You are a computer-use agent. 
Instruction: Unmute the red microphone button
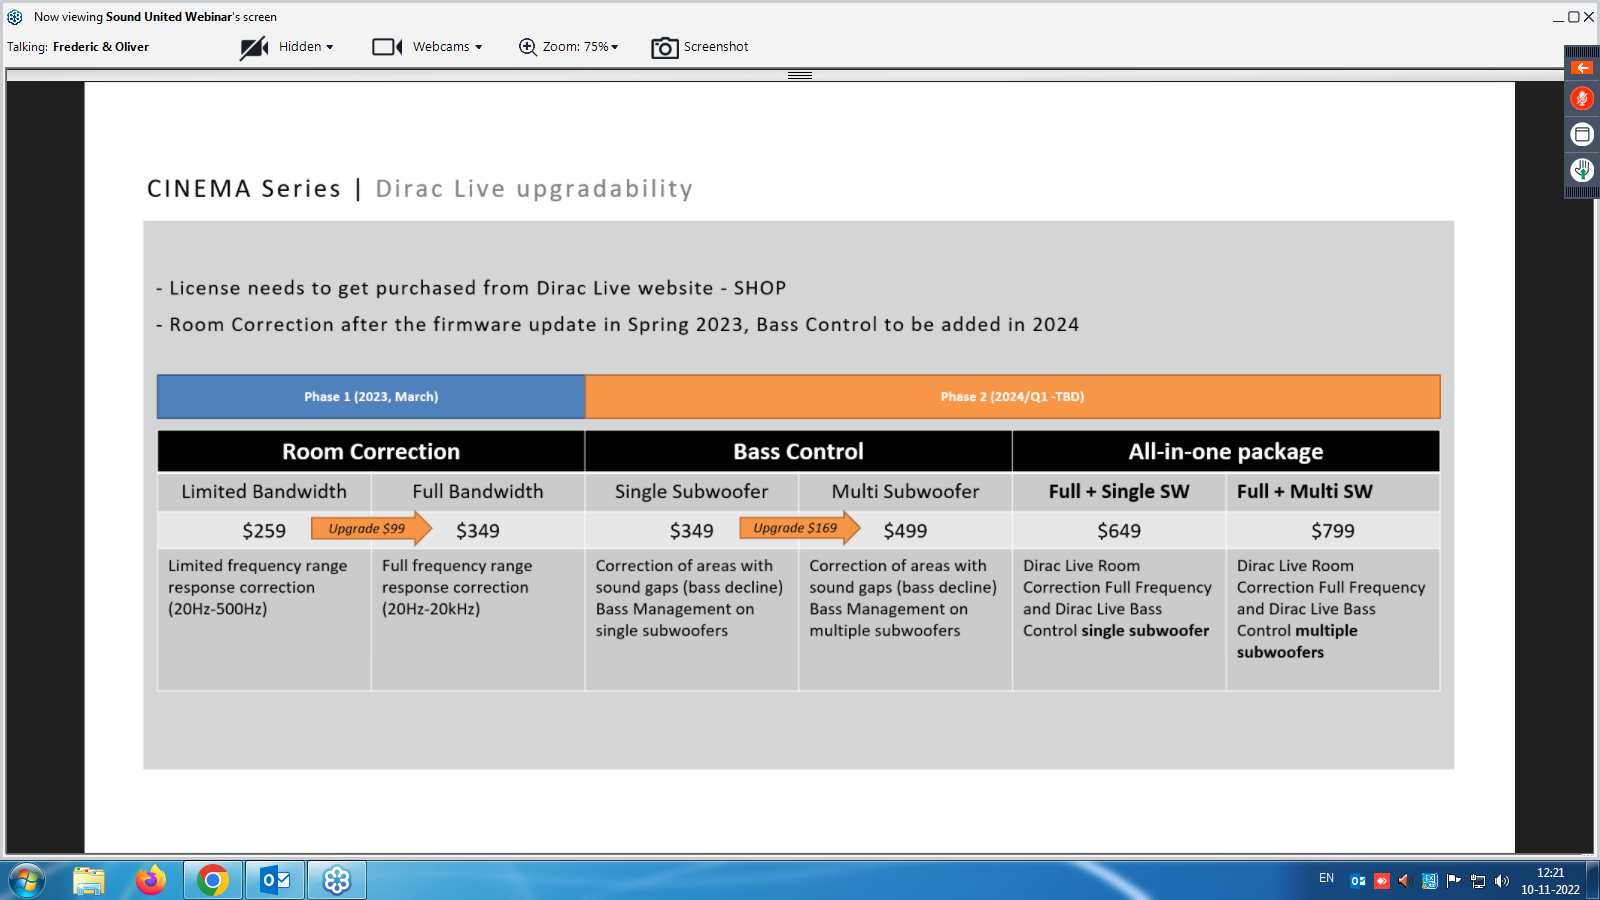[1582, 98]
